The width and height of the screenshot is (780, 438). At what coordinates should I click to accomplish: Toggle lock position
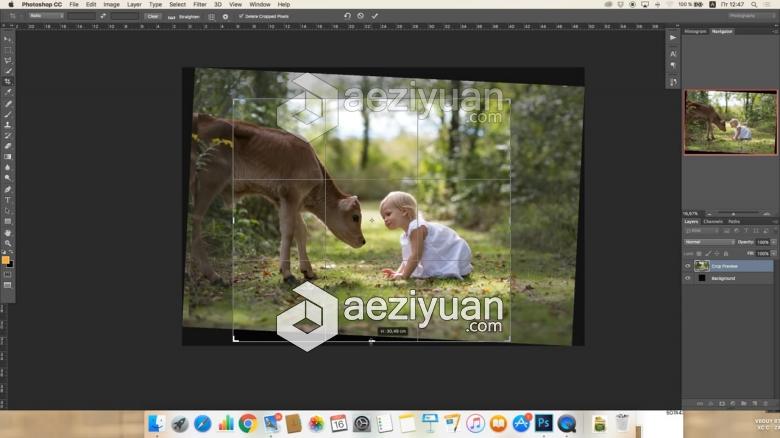click(x=717, y=254)
